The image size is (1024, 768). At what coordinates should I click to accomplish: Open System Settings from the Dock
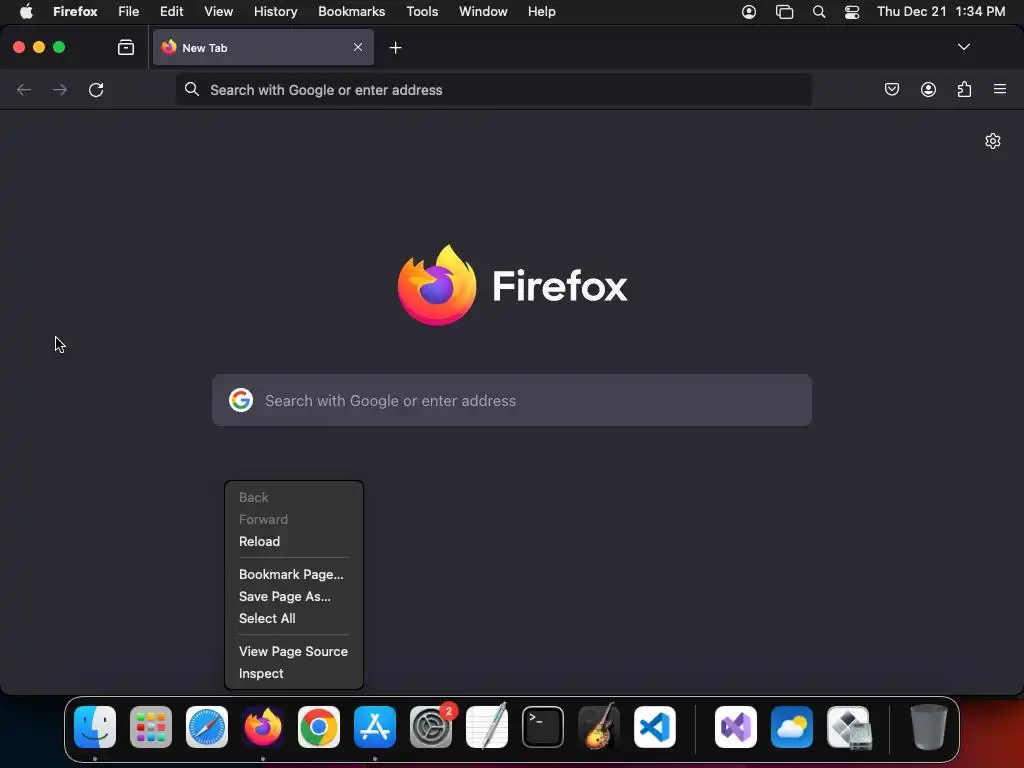431,726
